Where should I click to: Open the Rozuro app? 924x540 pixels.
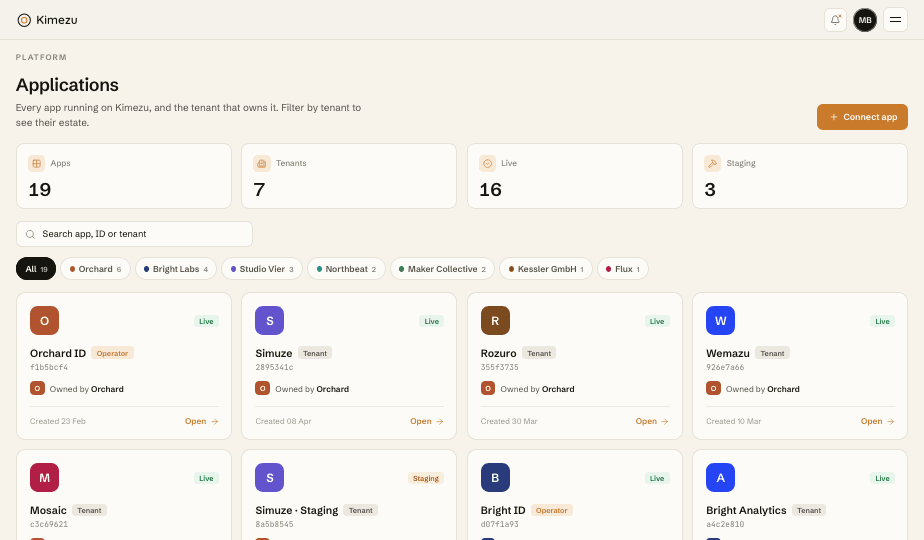click(652, 422)
